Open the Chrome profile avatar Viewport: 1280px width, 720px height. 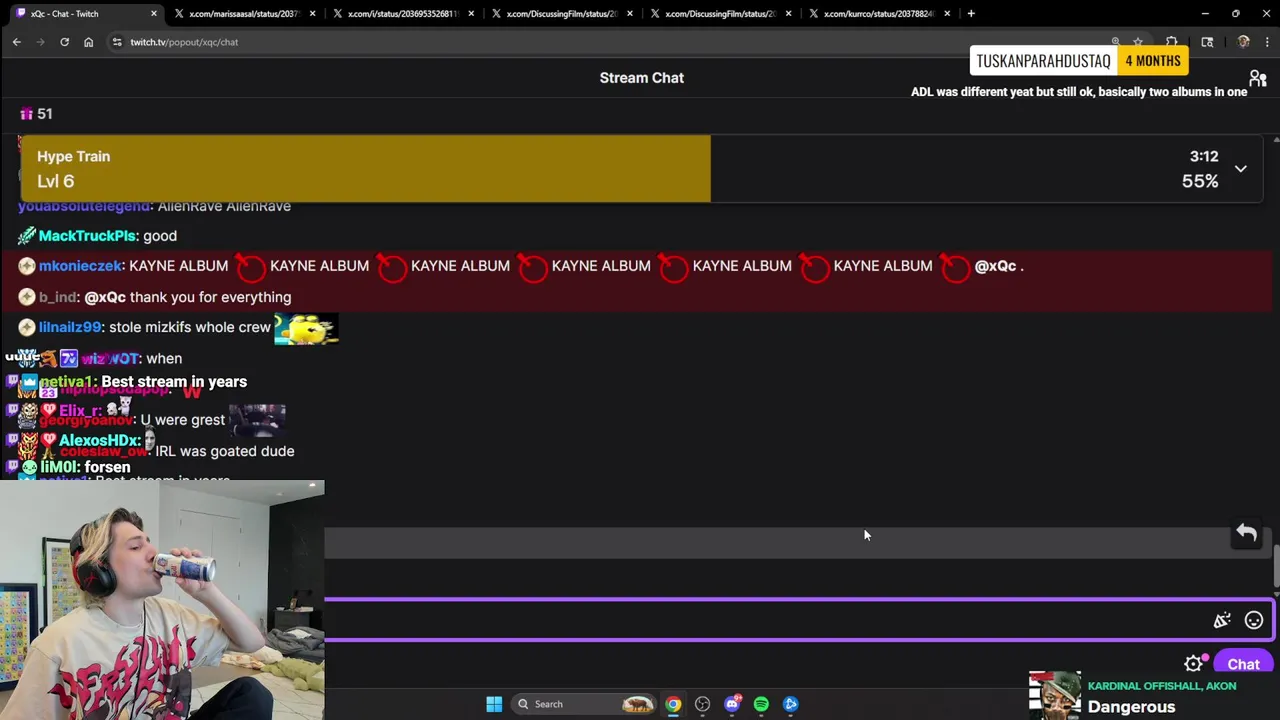click(1243, 42)
